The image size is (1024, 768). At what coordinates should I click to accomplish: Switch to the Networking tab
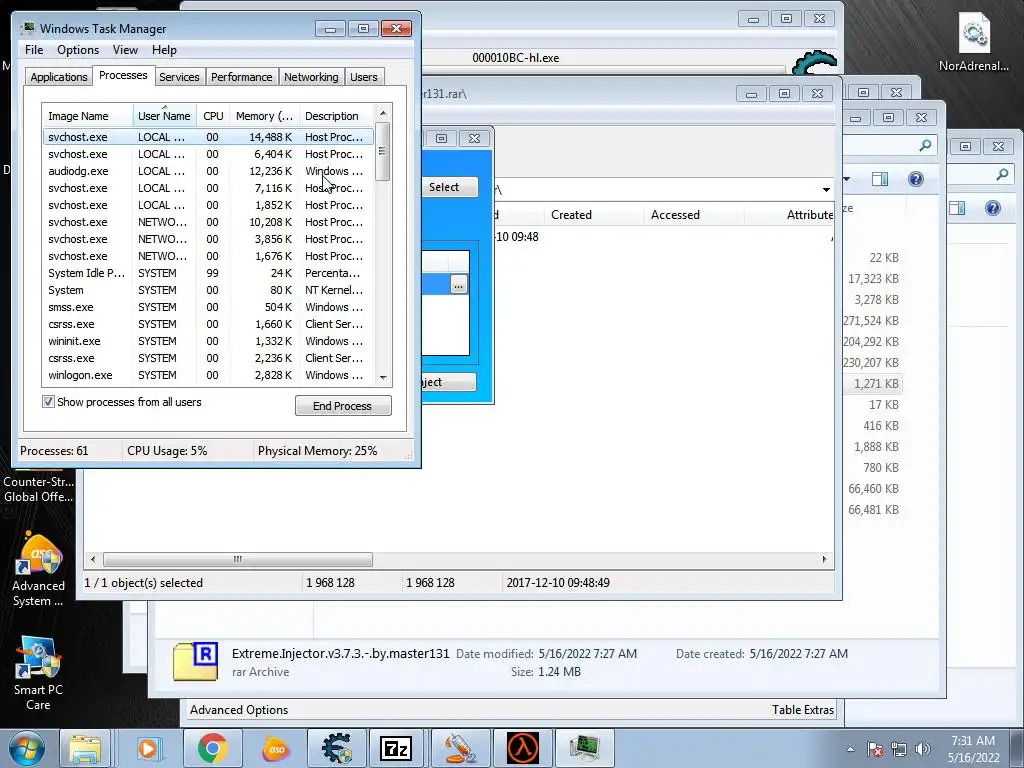pyautogui.click(x=311, y=76)
